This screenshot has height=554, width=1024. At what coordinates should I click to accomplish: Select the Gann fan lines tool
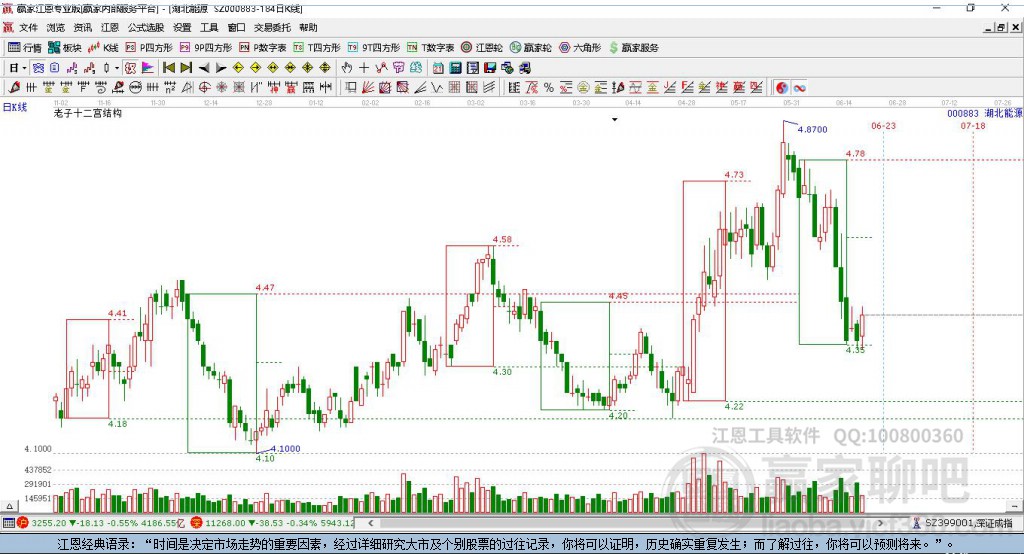pyautogui.click(x=368, y=87)
